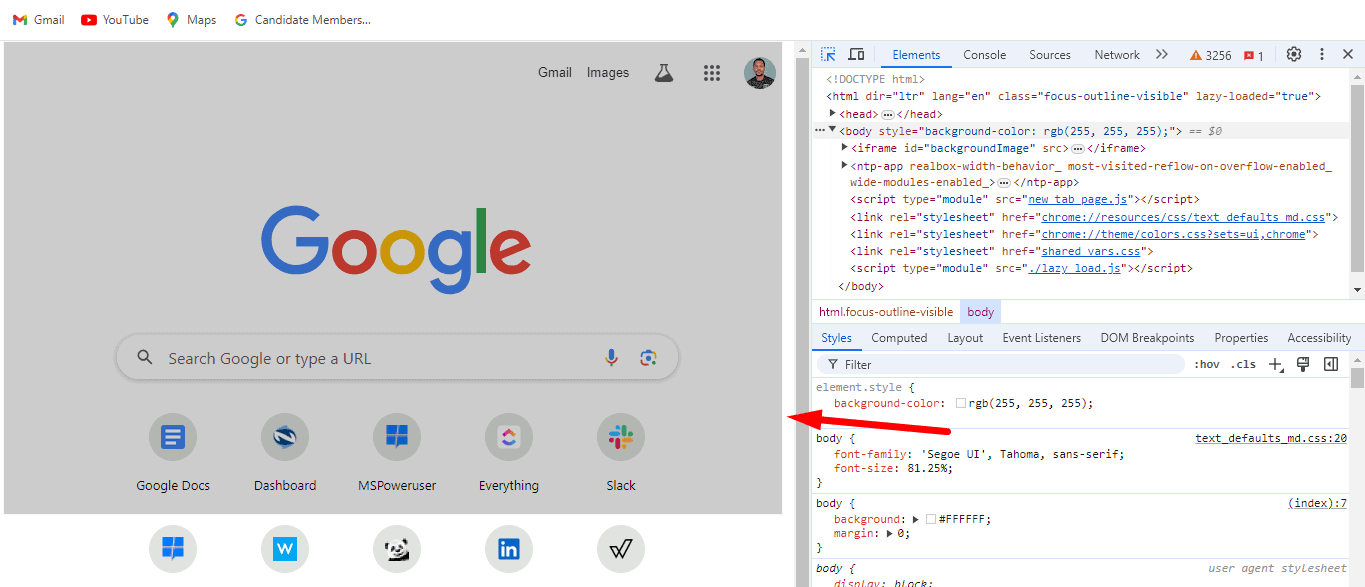
Task: Open Accessibility tab
Action: tap(1319, 338)
